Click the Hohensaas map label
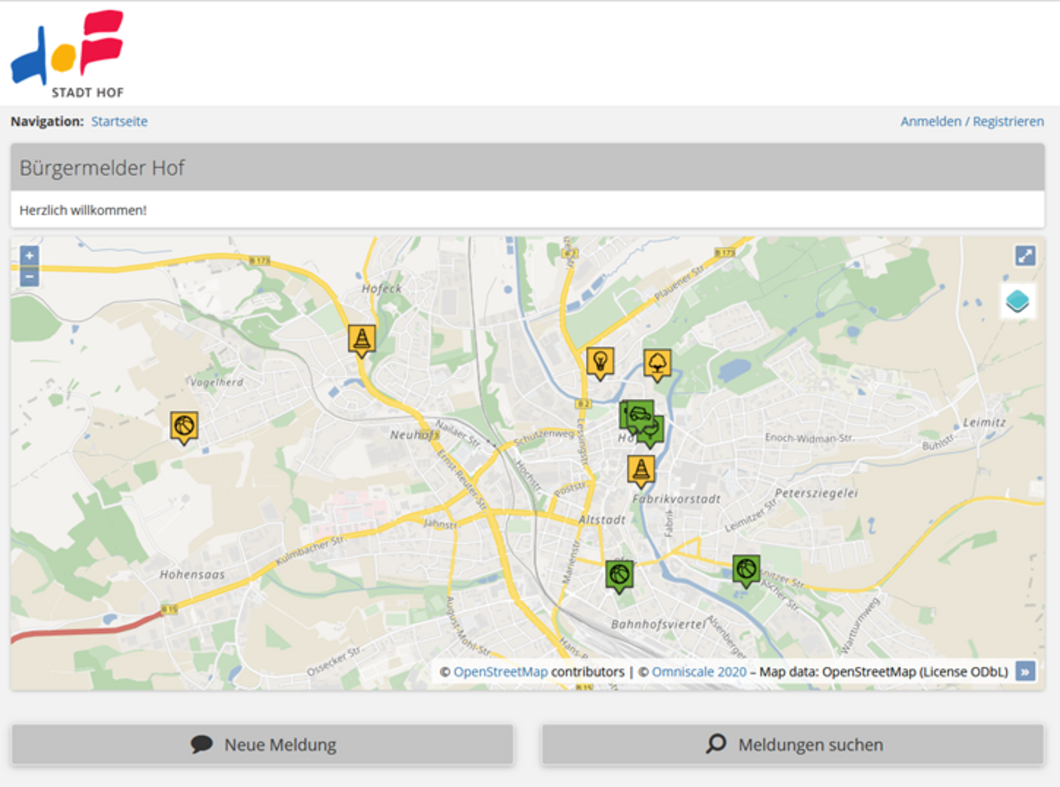Viewport: 1060px width, 787px height. (192, 575)
